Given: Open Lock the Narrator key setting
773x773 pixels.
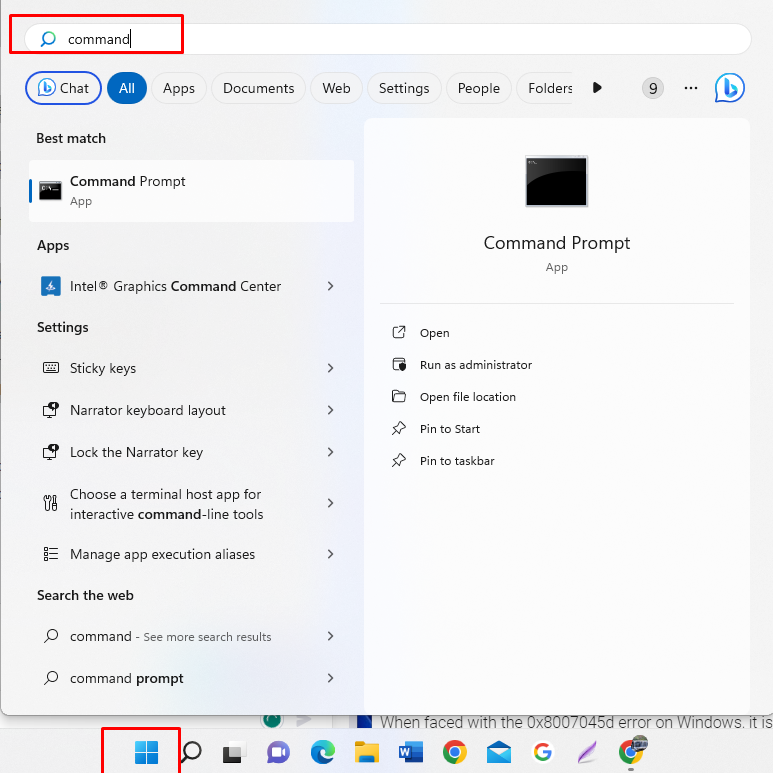Looking at the screenshot, I should (x=191, y=452).
